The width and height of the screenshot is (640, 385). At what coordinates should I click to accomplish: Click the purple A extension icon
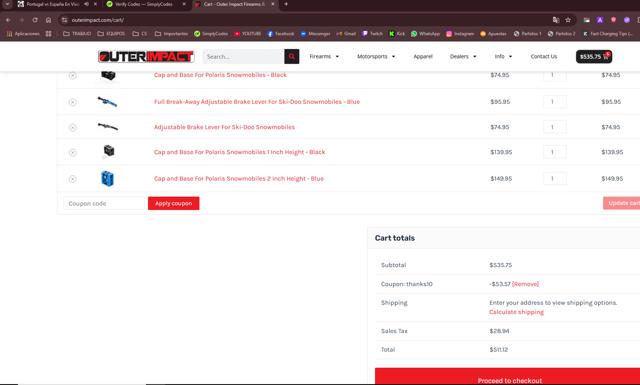(x=600, y=20)
